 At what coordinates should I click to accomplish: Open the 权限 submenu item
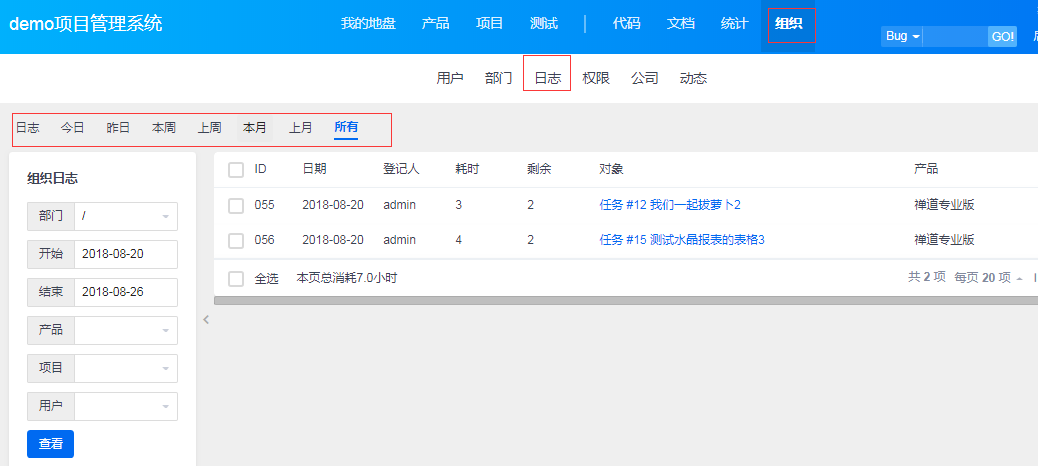pos(596,78)
